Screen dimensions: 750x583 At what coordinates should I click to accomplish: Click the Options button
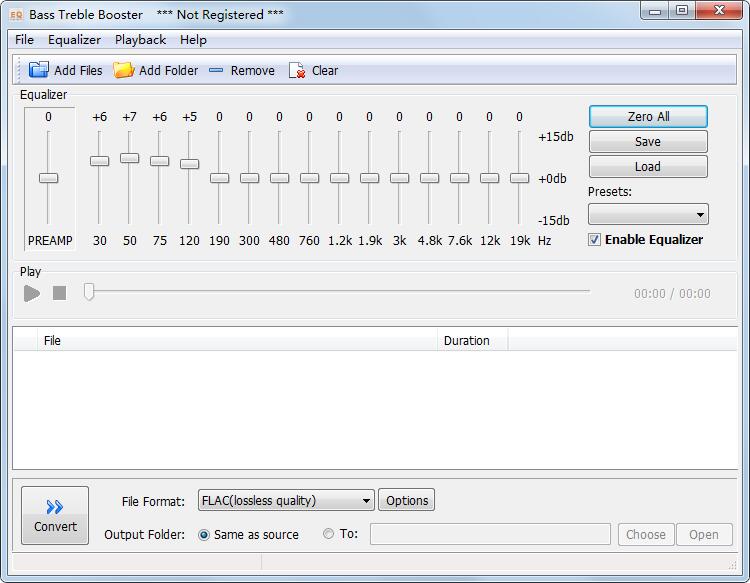pyautogui.click(x=407, y=501)
